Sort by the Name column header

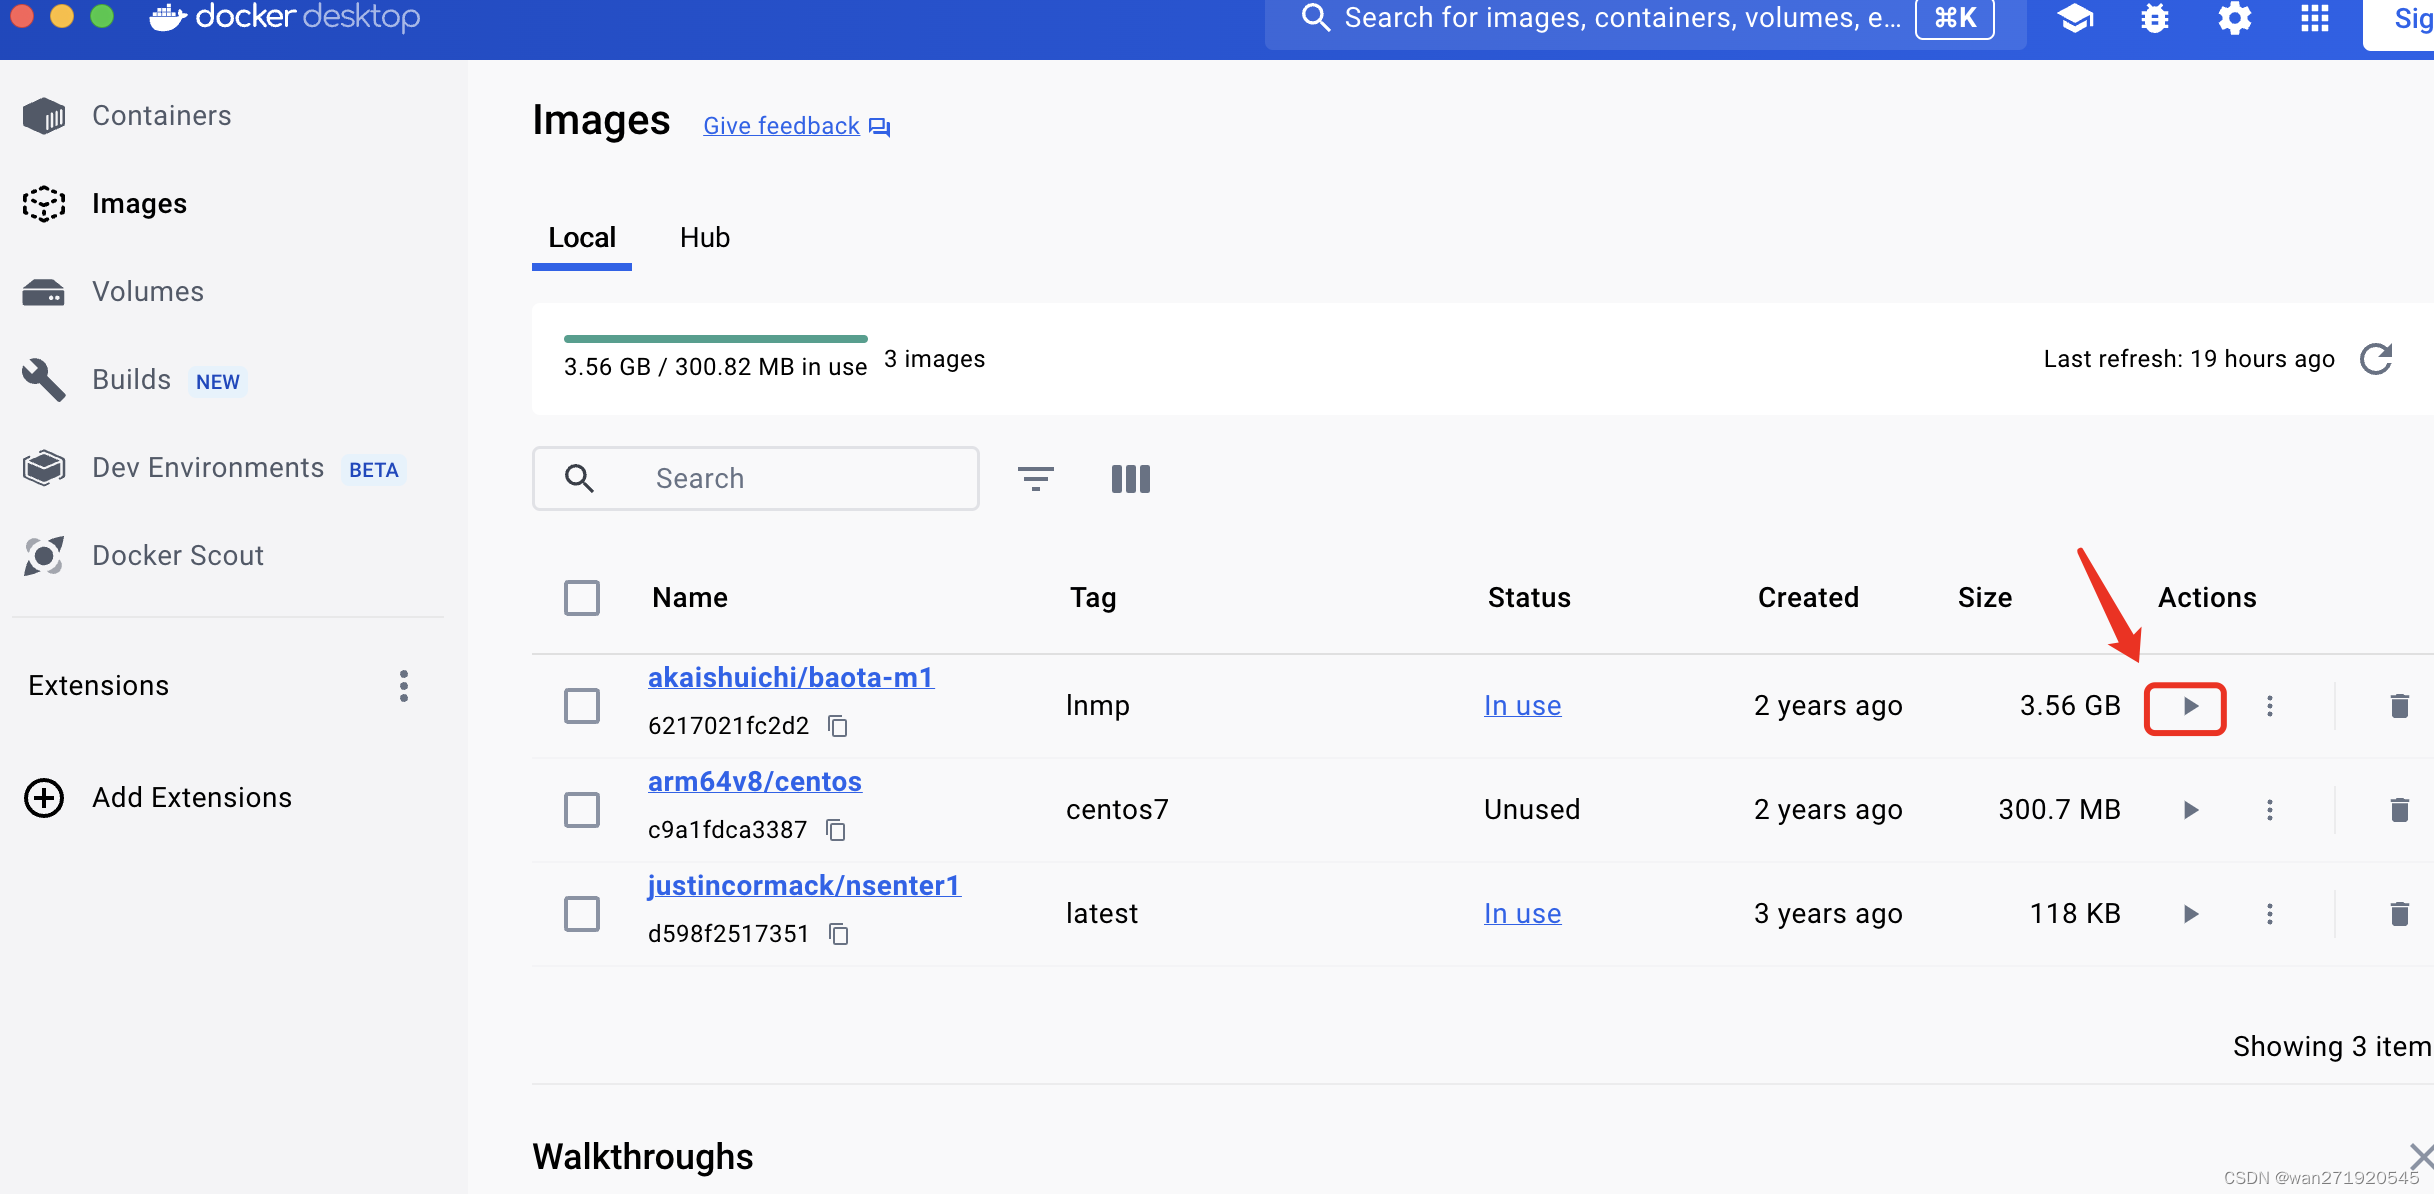point(690,598)
